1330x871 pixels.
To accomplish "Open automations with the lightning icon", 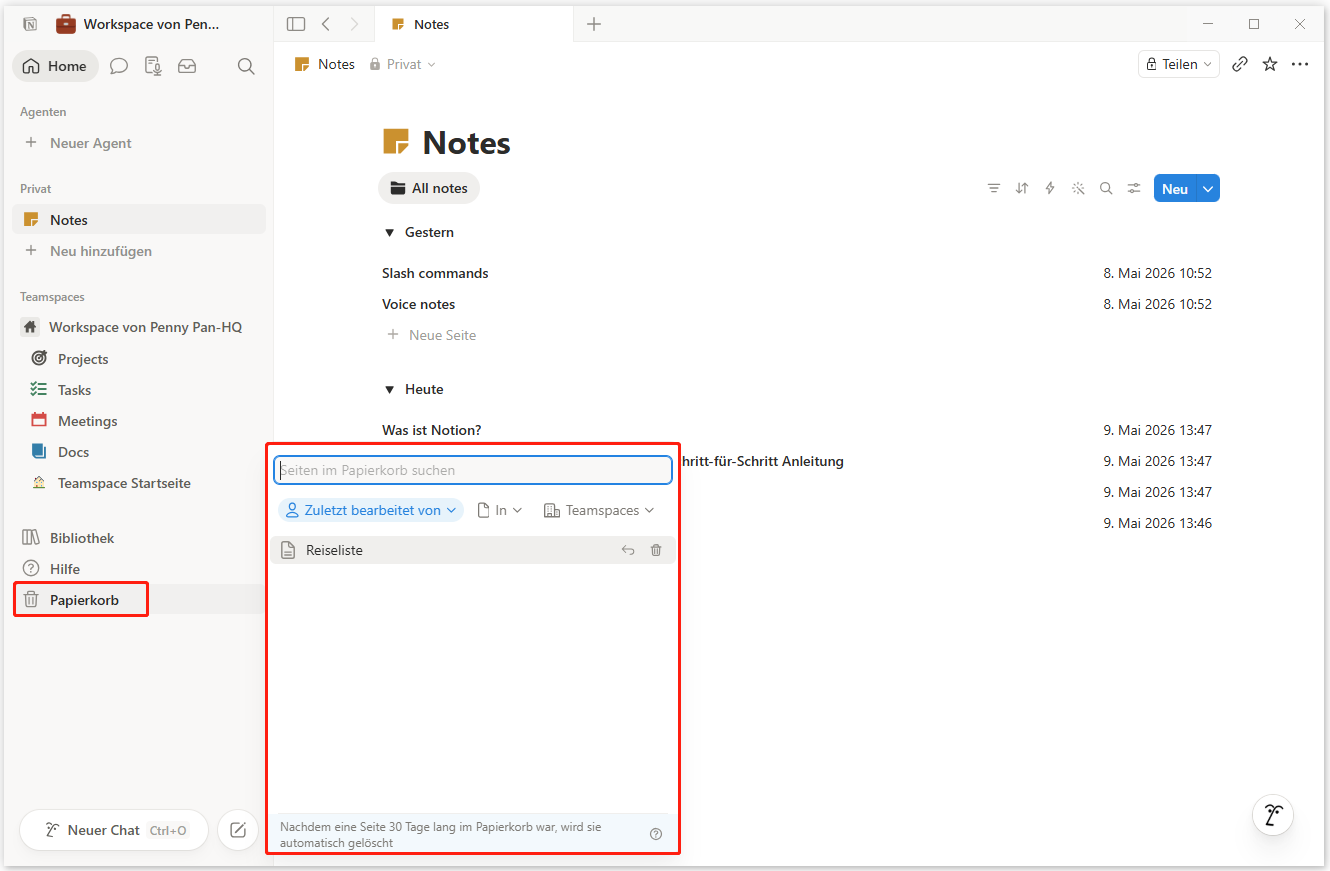I will click(x=1050, y=188).
